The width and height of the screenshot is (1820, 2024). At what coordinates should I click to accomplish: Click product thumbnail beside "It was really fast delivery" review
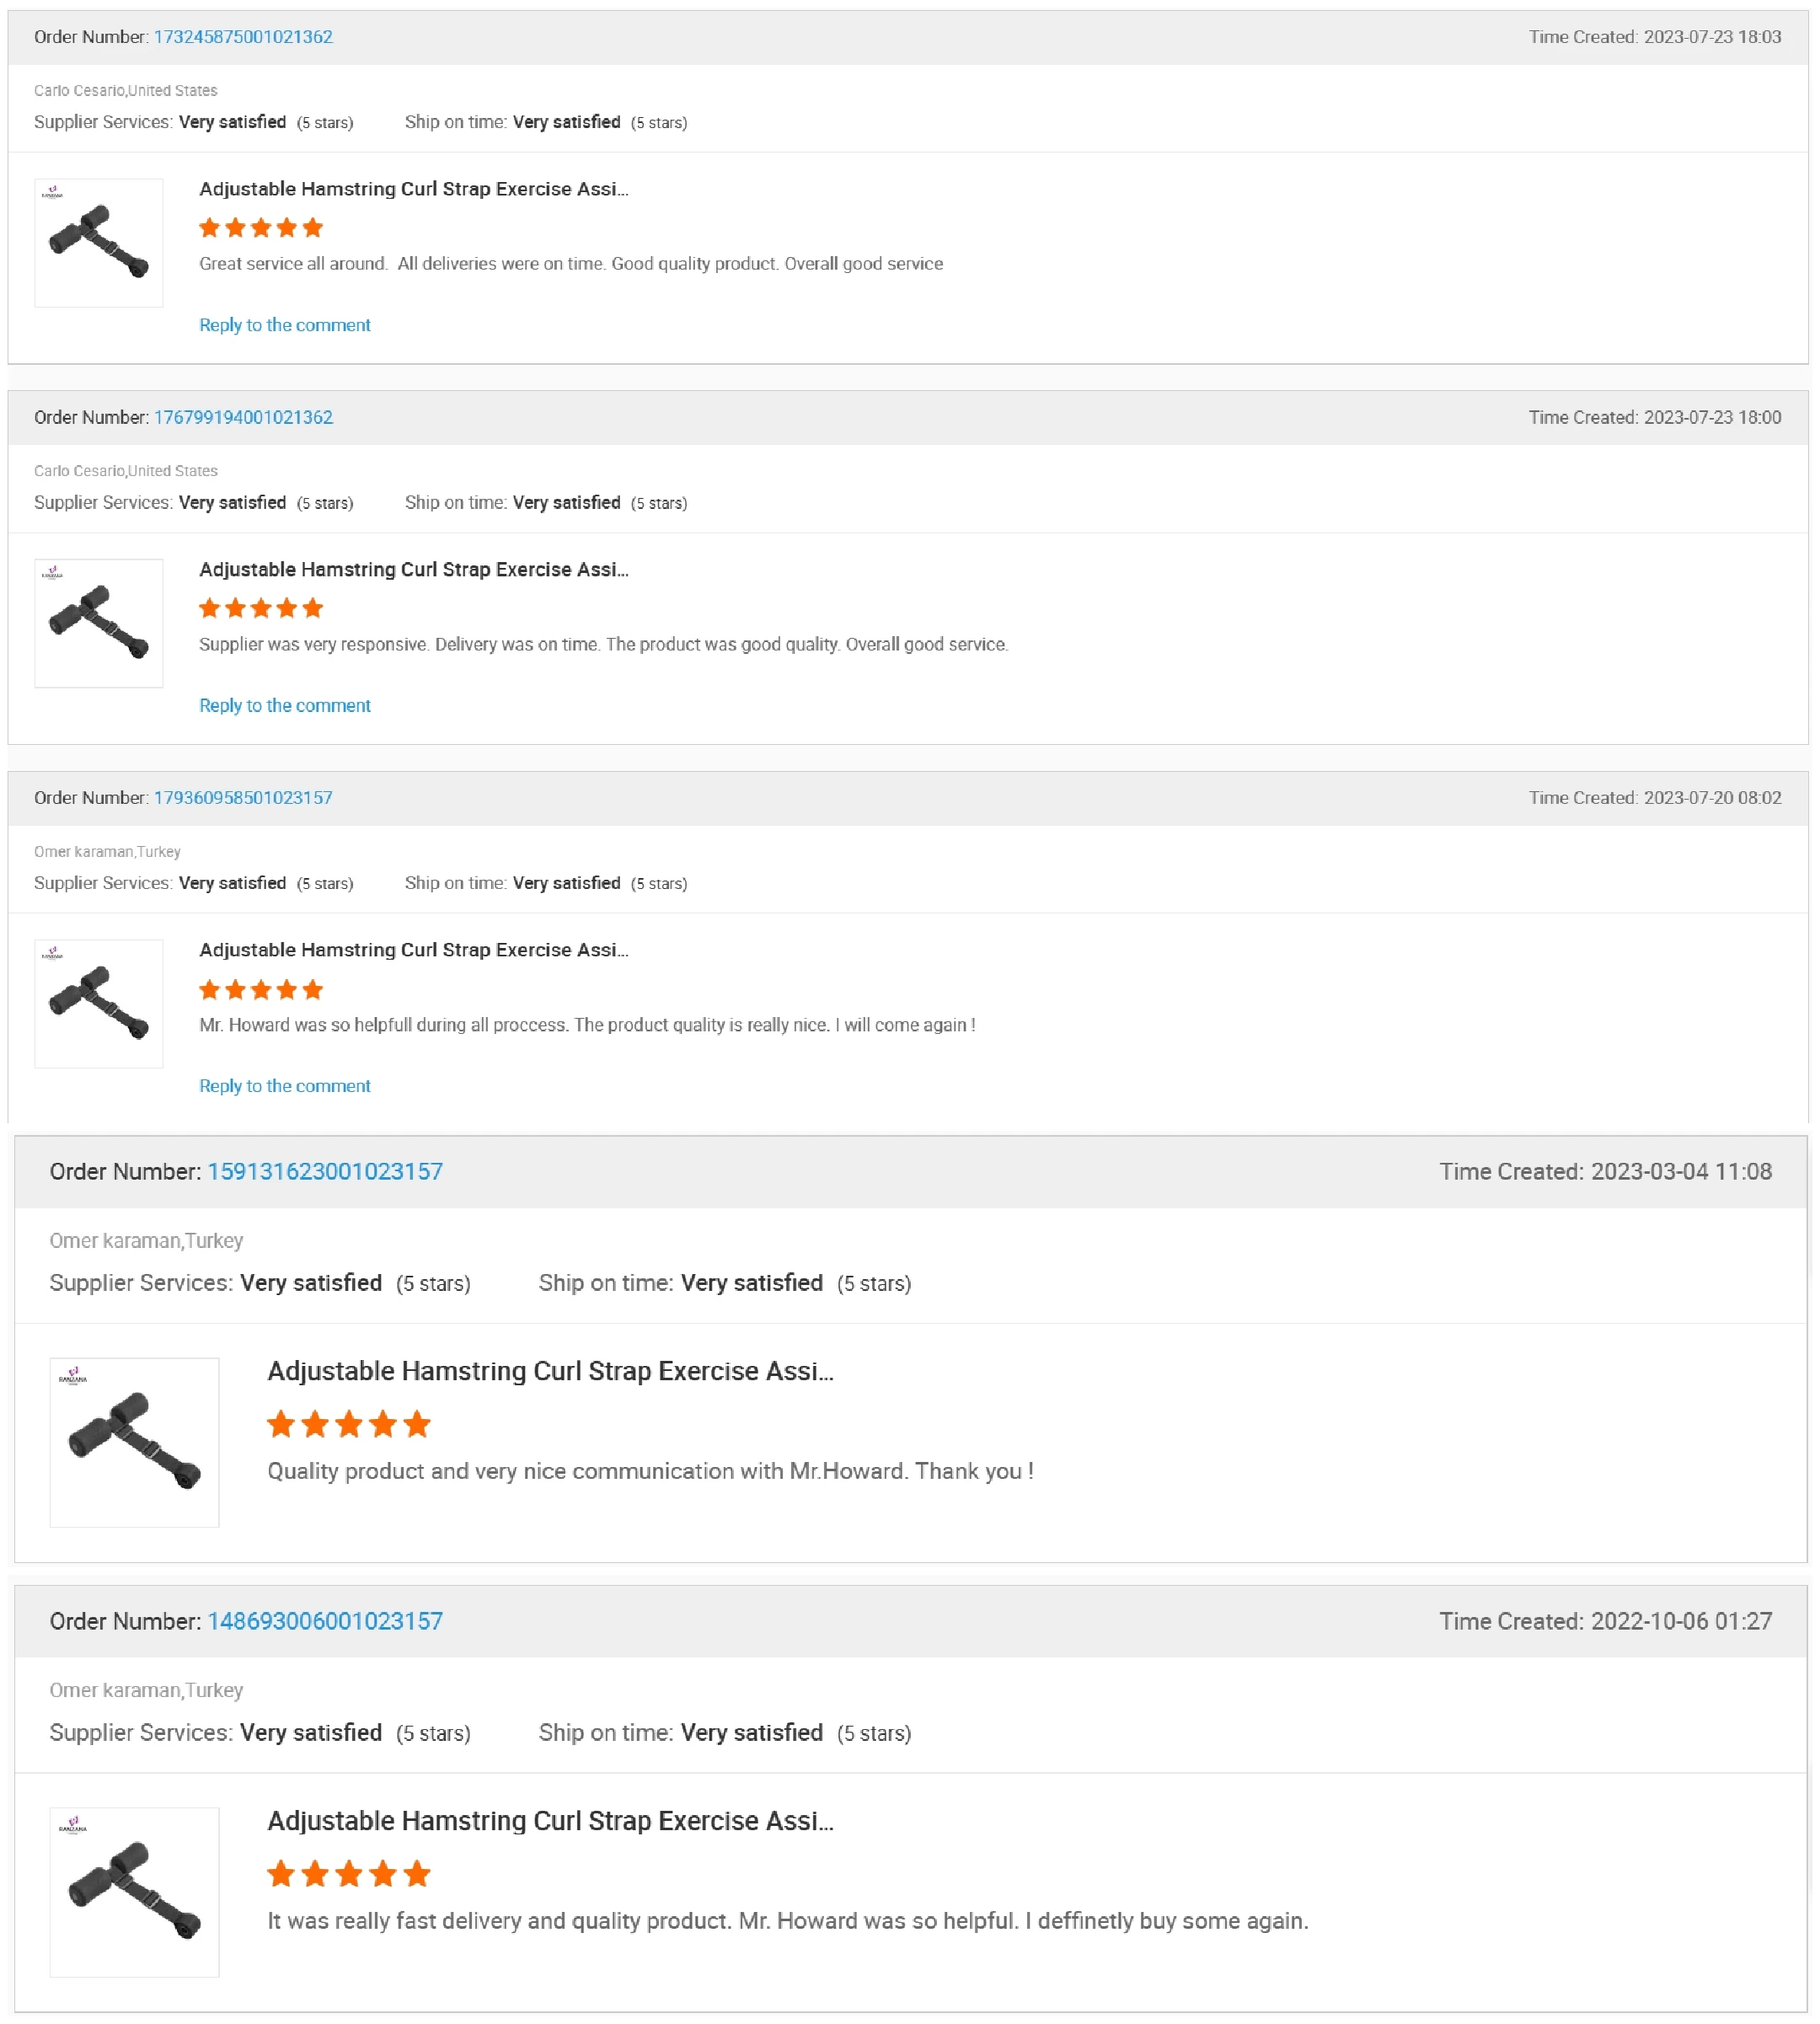point(135,1892)
